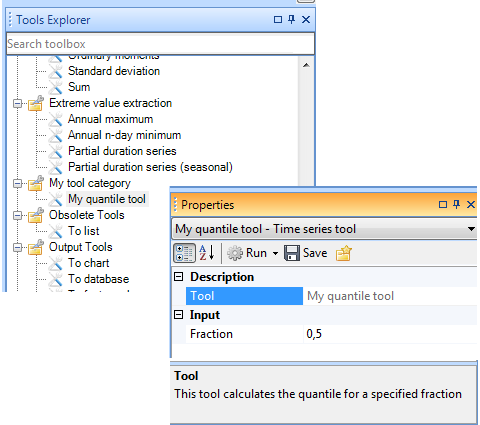The height and width of the screenshot is (425, 480).
Task: Choose the To chart output tool
Action: pos(89,263)
